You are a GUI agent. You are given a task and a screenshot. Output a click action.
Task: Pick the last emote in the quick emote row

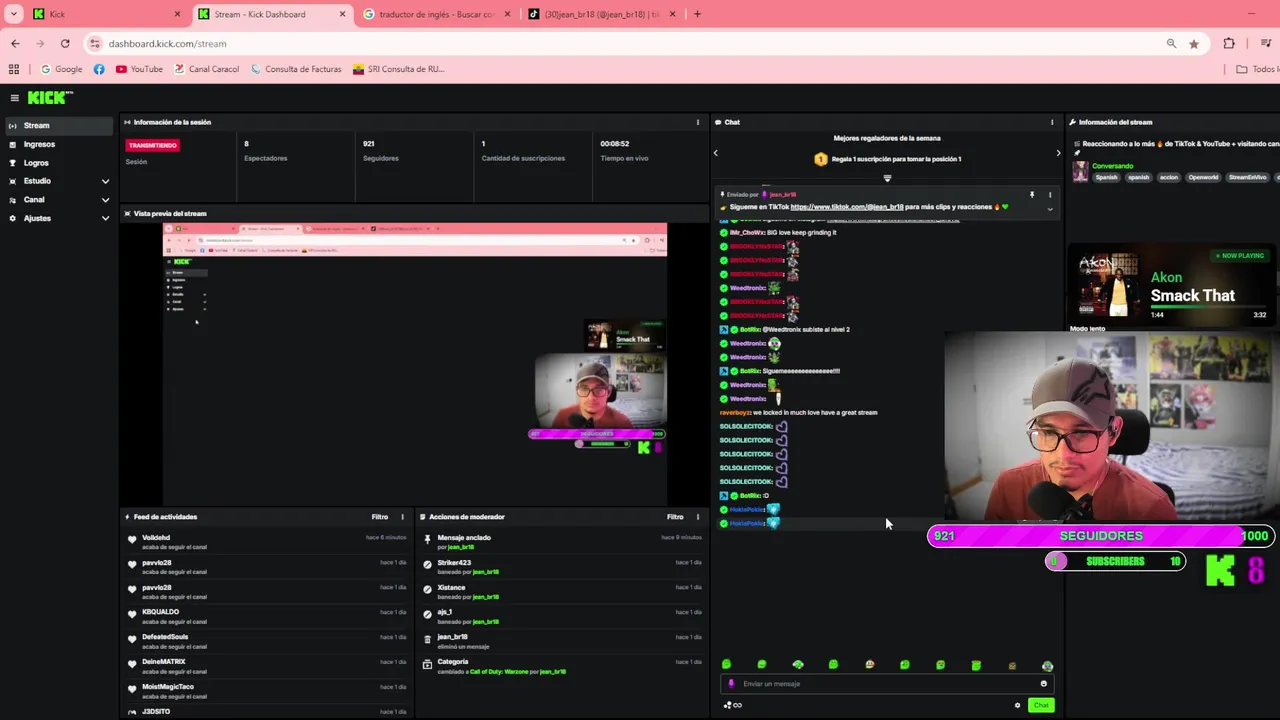(1047, 665)
